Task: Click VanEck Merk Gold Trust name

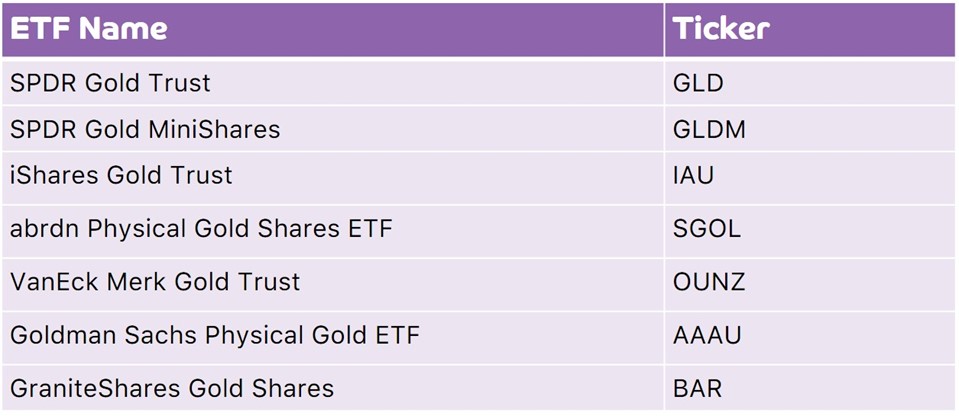Action: click(155, 282)
